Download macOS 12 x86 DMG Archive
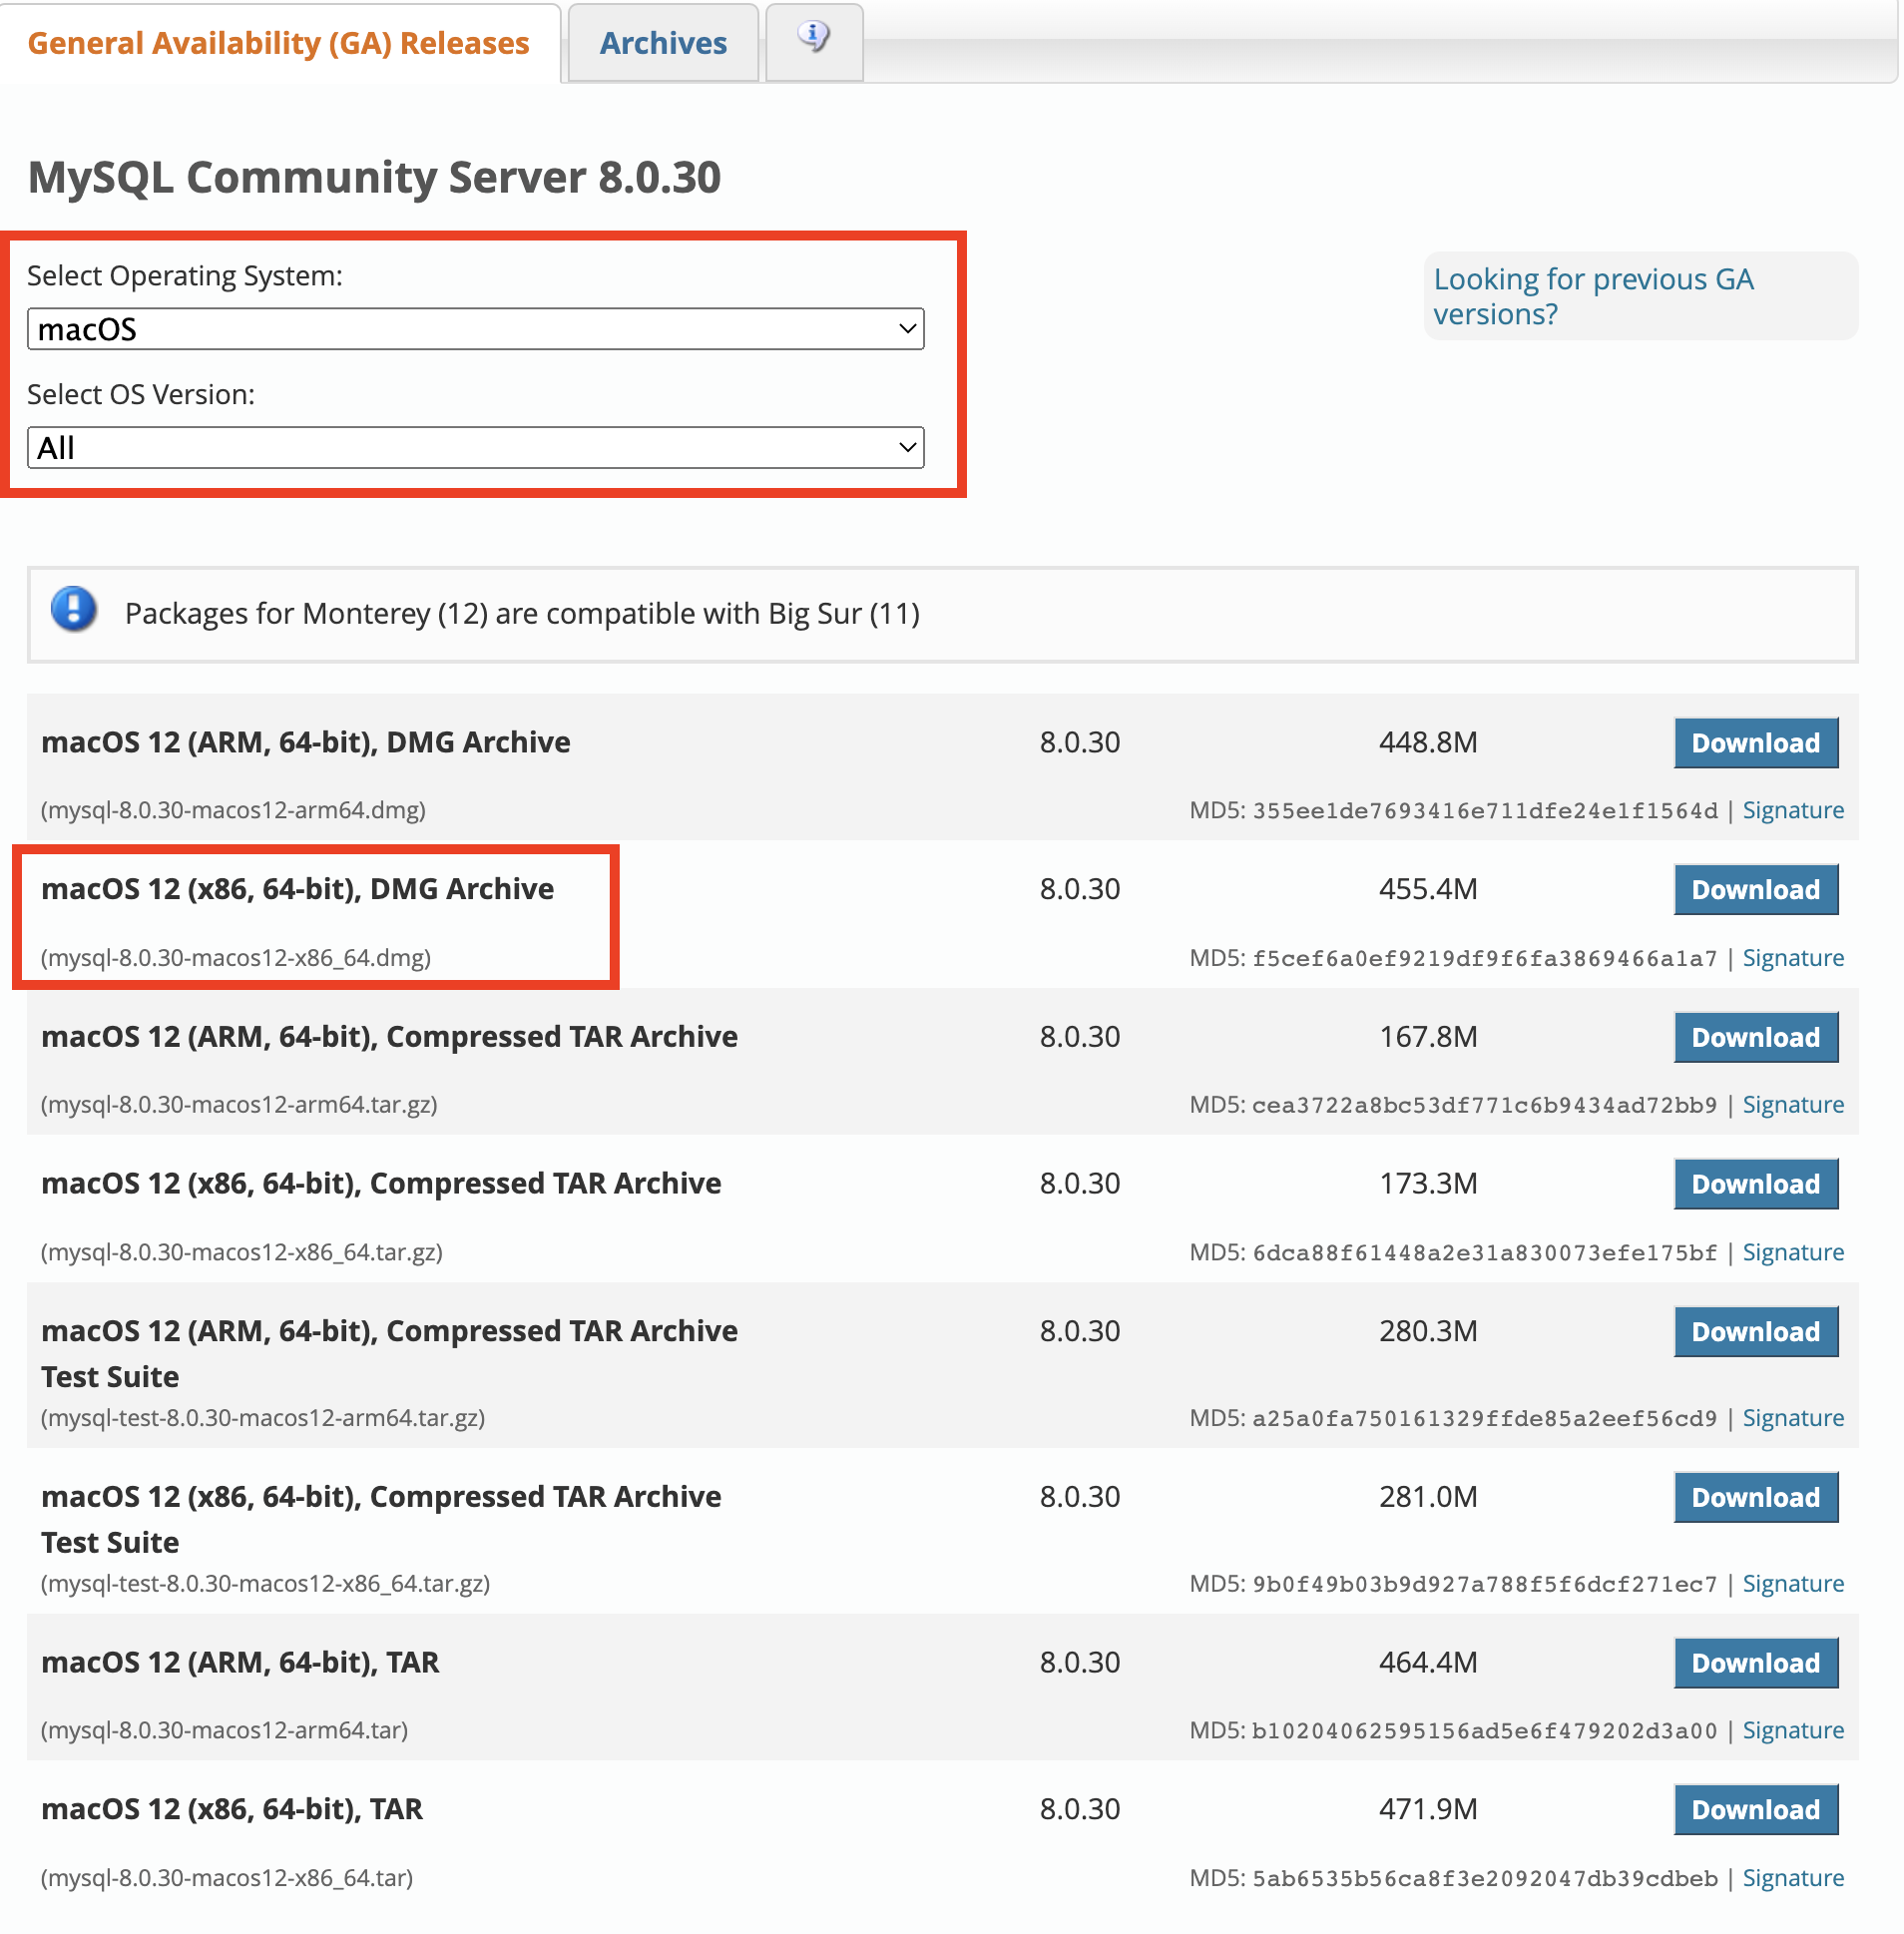 (1757, 891)
